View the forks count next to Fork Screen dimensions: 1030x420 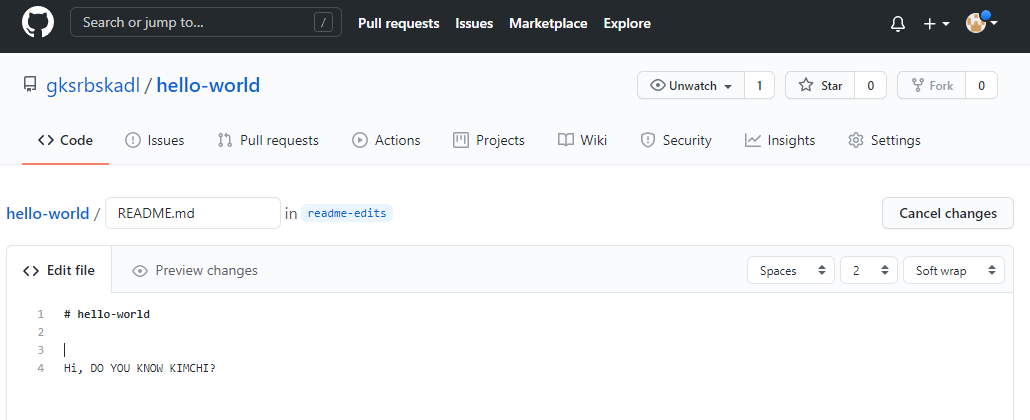tap(981, 85)
